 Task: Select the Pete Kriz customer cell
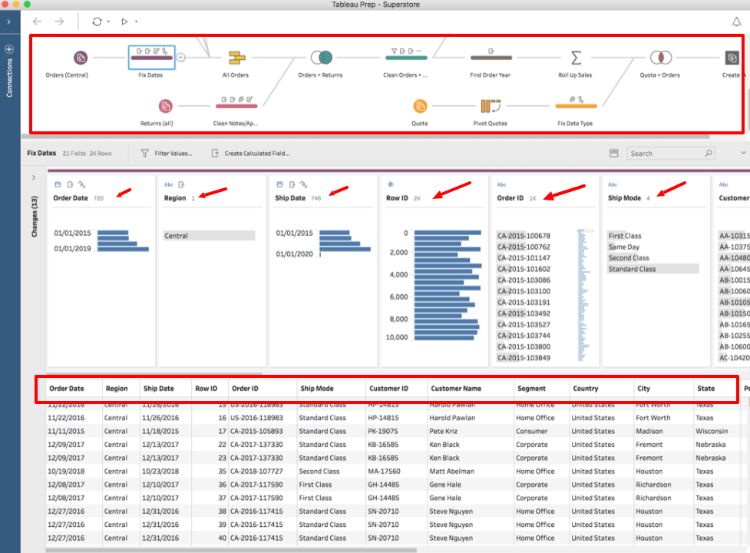[x=443, y=431]
